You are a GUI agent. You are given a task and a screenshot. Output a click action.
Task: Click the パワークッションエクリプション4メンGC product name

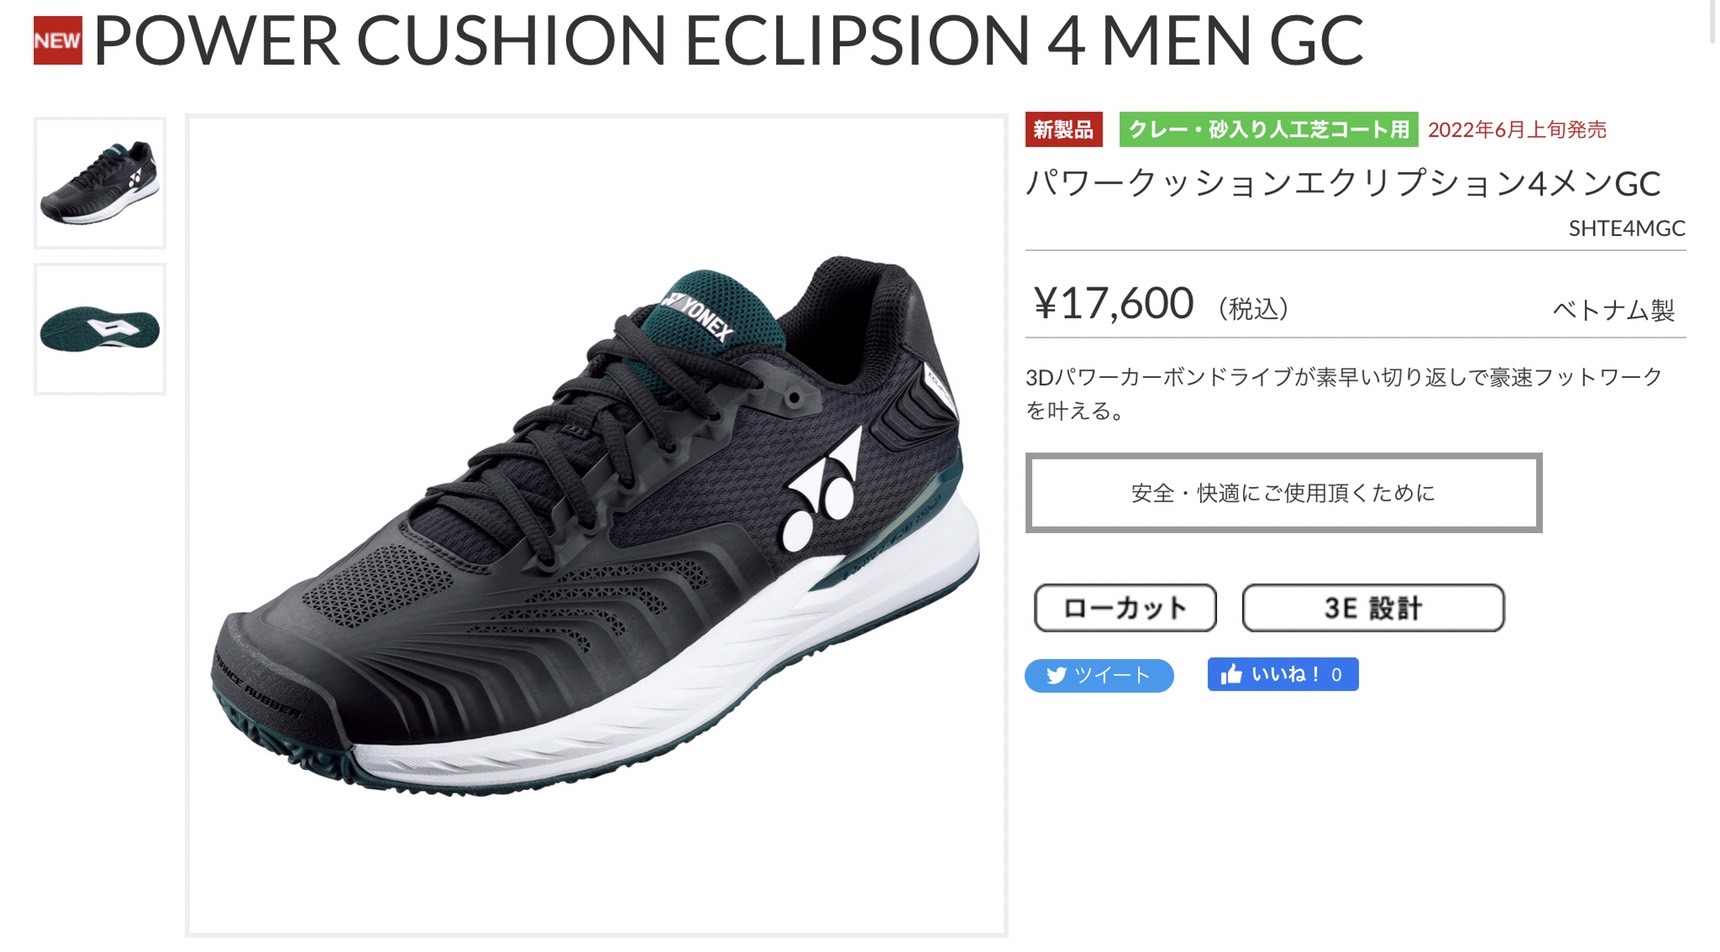coord(1343,183)
